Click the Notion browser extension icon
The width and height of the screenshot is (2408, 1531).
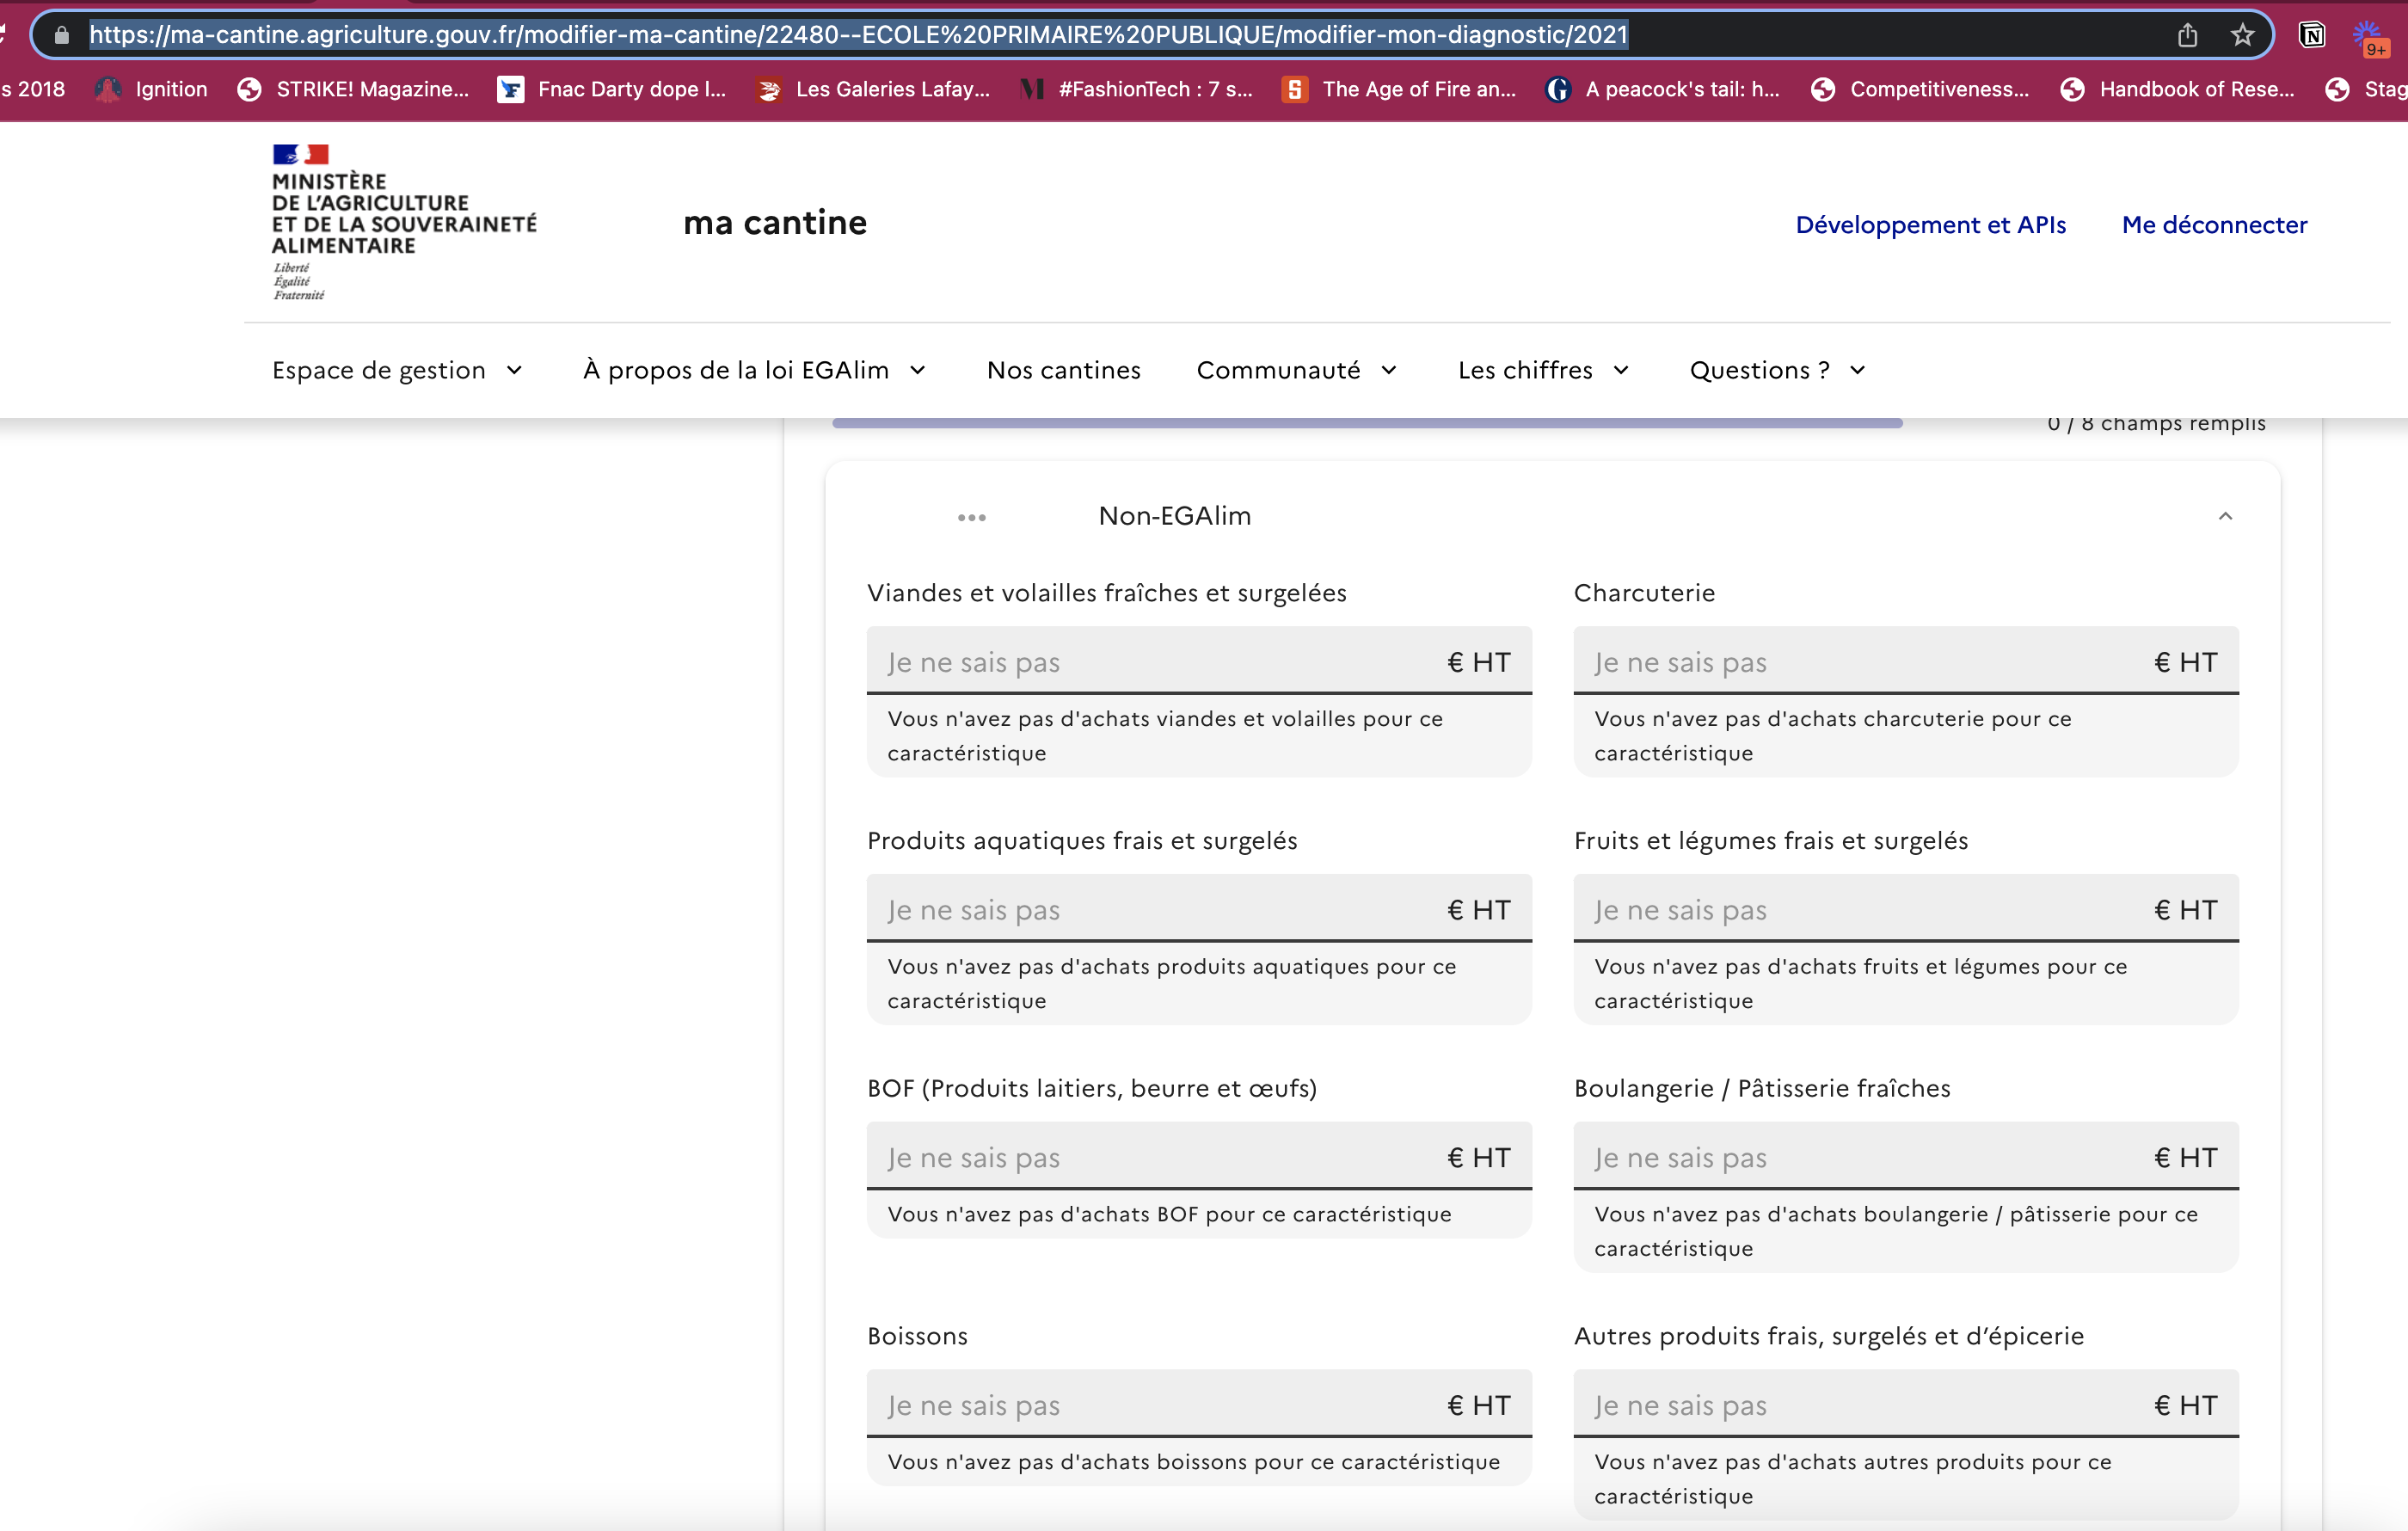tap(2312, 35)
